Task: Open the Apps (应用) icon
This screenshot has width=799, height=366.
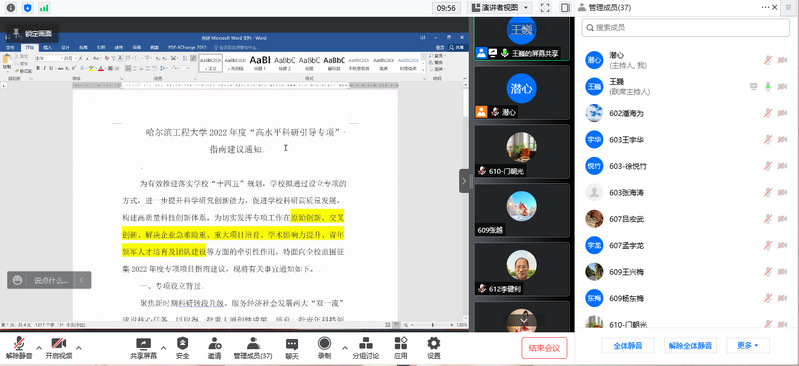Action: click(401, 349)
